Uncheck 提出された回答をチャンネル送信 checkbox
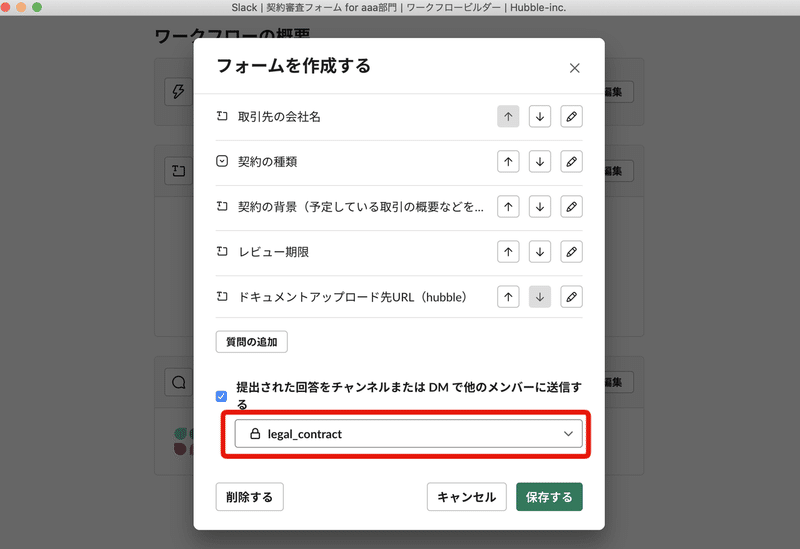Image resolution: width=800 pixels, height=549 pixels. click(x=221, y=396)
